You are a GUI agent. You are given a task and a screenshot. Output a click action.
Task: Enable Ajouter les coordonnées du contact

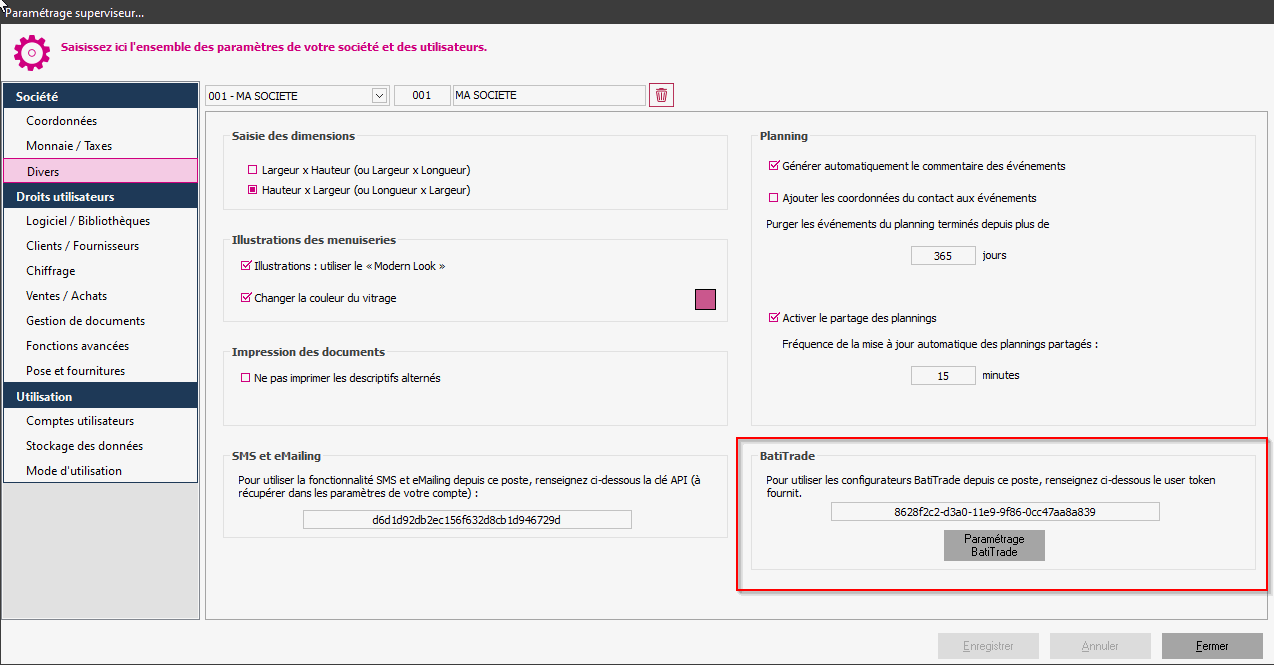coord(773,198)
